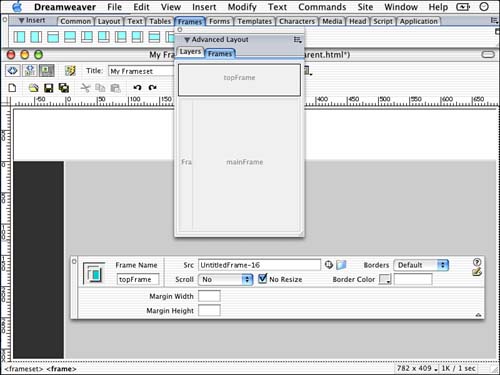Click the Point to File icon next to Src

[x=329, y=265]
